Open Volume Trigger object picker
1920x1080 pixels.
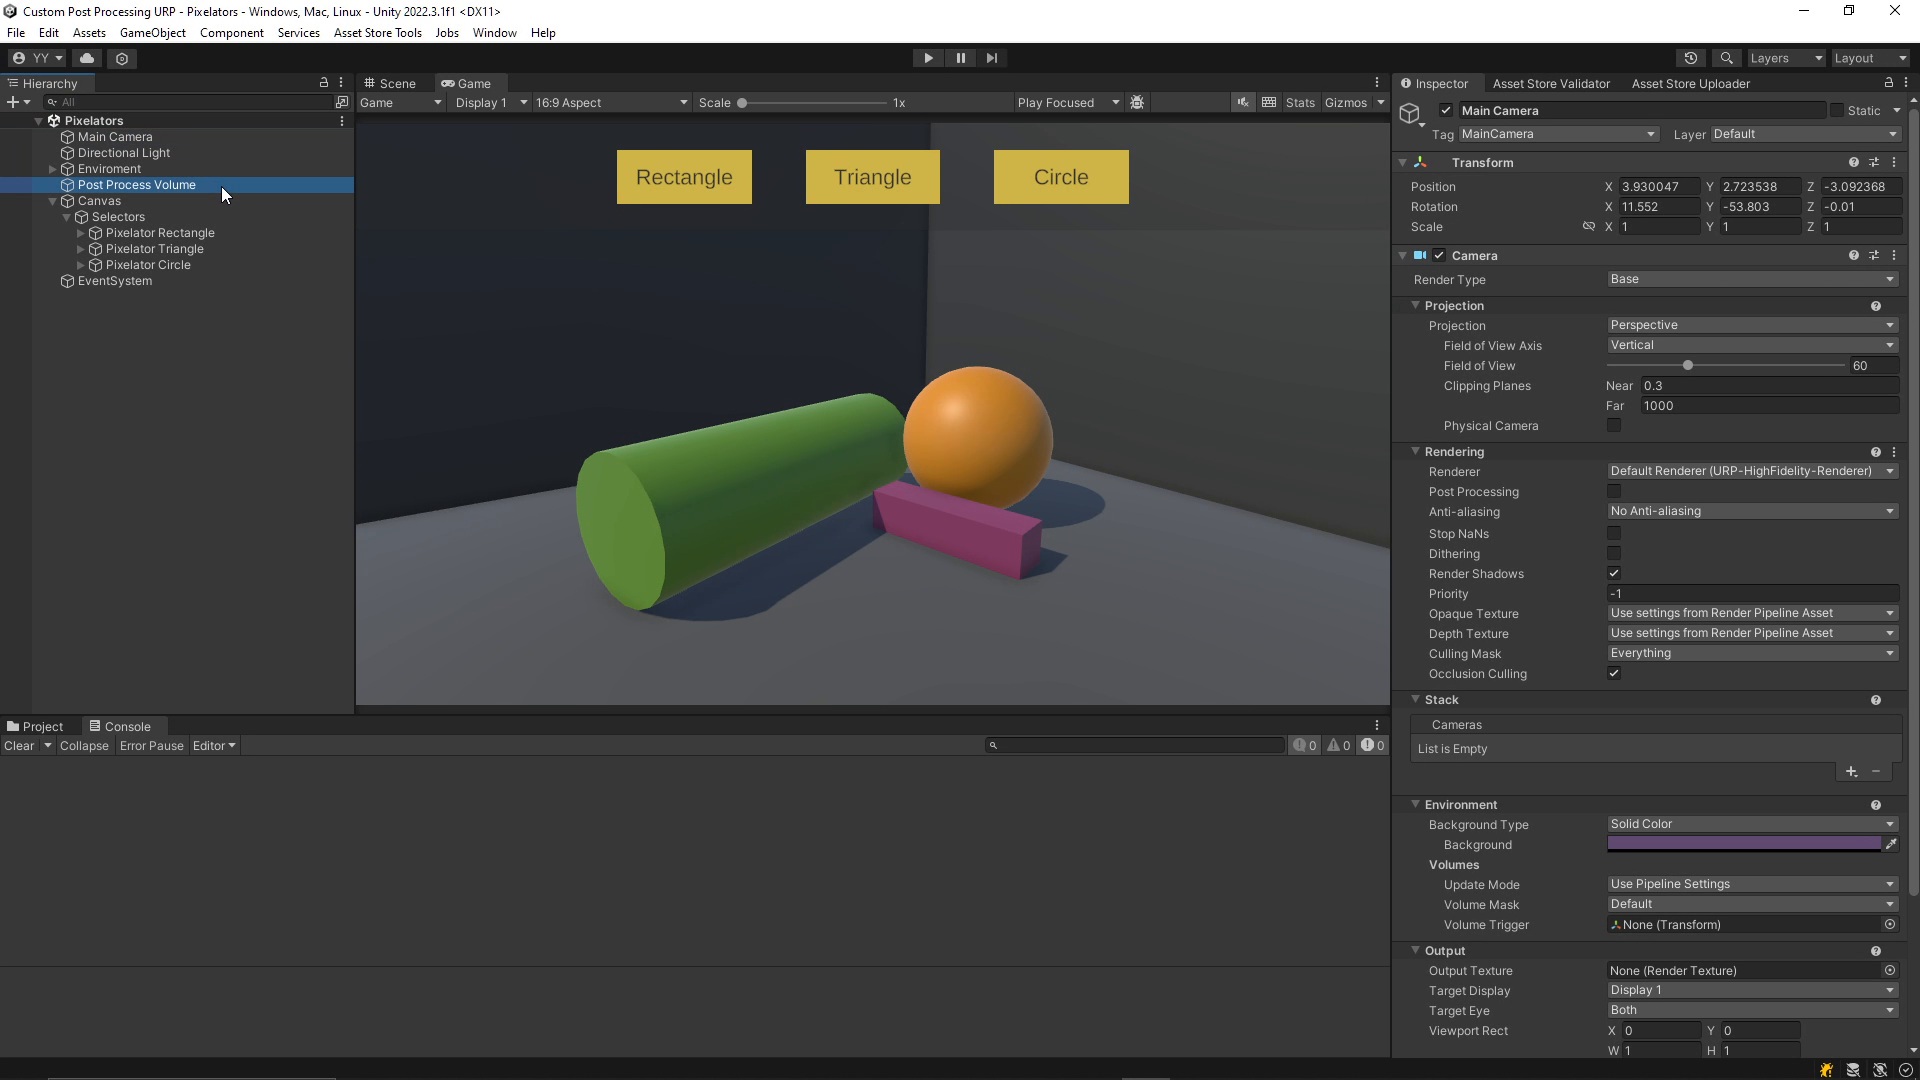1890,925
